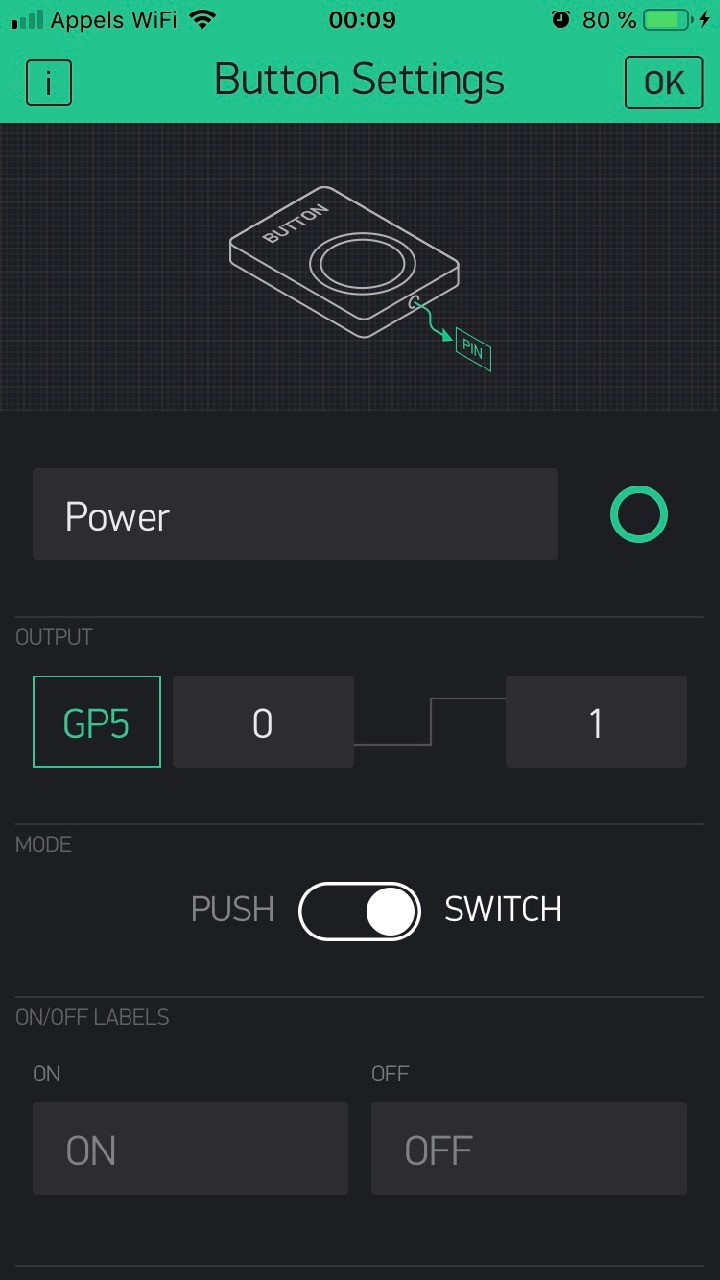
Task: Edit the ON label text field
Action: [190, 1148]
